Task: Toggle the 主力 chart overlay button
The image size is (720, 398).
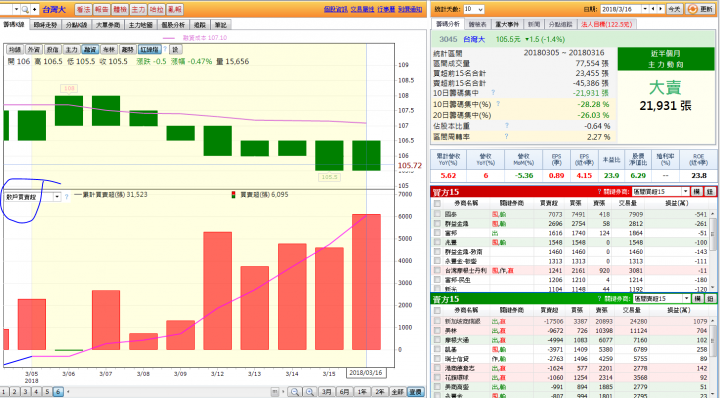Action: point(71,50)
